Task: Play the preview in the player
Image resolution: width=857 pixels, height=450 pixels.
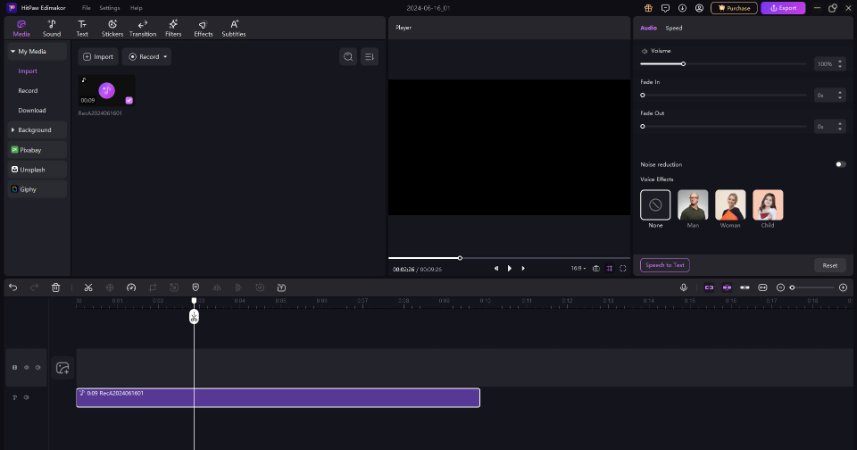Action: click(x=509, y=268)
